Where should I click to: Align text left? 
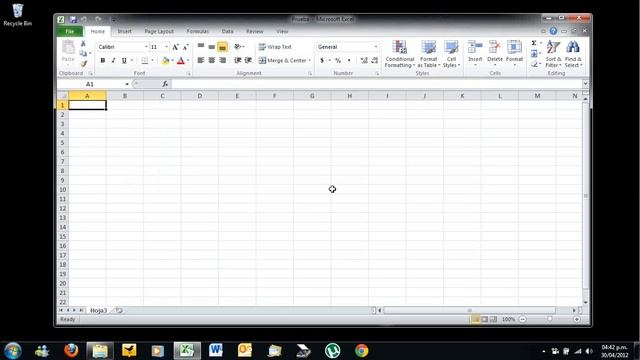(x=201, y=60)
